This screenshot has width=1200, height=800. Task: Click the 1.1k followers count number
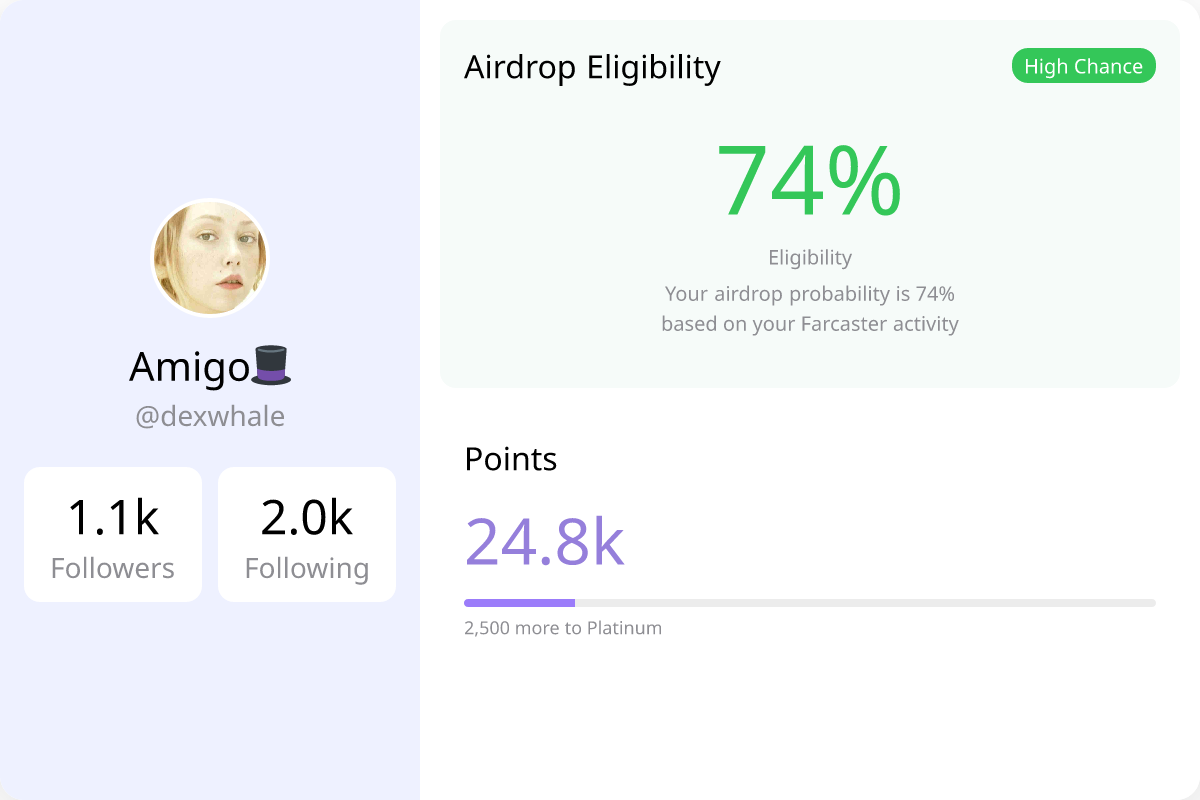tap(113, 518)
